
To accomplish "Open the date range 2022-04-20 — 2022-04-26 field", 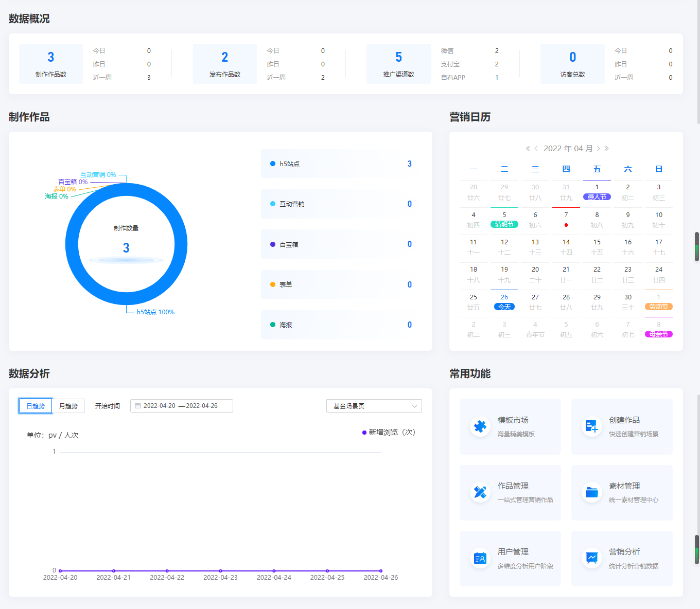I will pyautogui.click(x=181, y=406).
